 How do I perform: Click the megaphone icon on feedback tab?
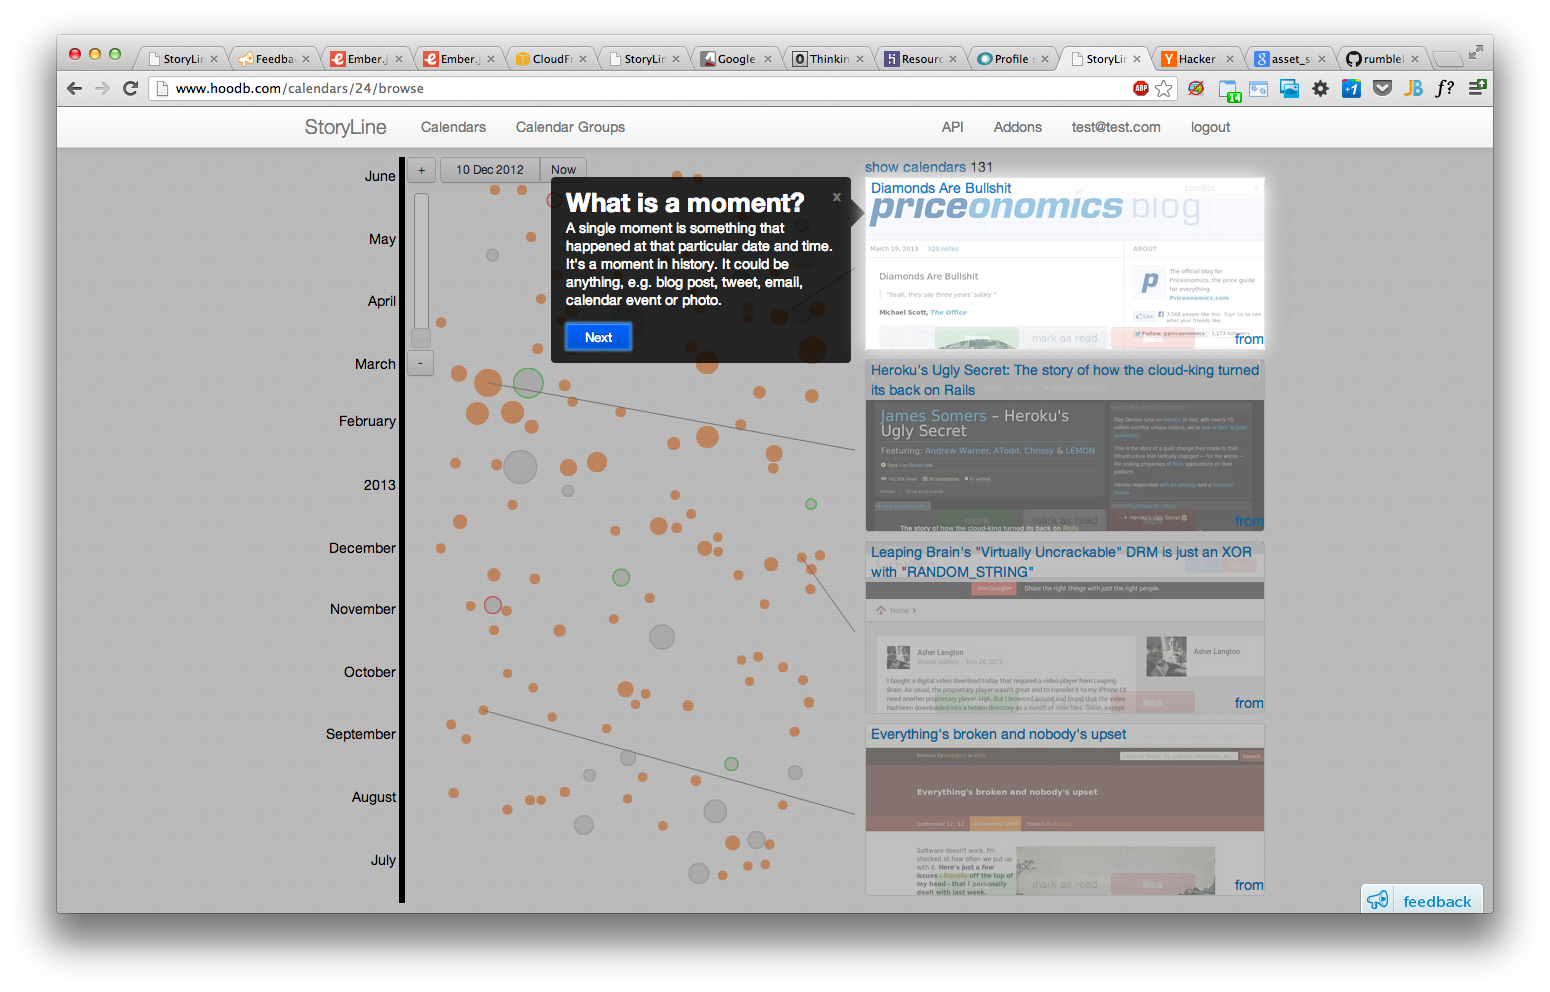pos(1378,900)
